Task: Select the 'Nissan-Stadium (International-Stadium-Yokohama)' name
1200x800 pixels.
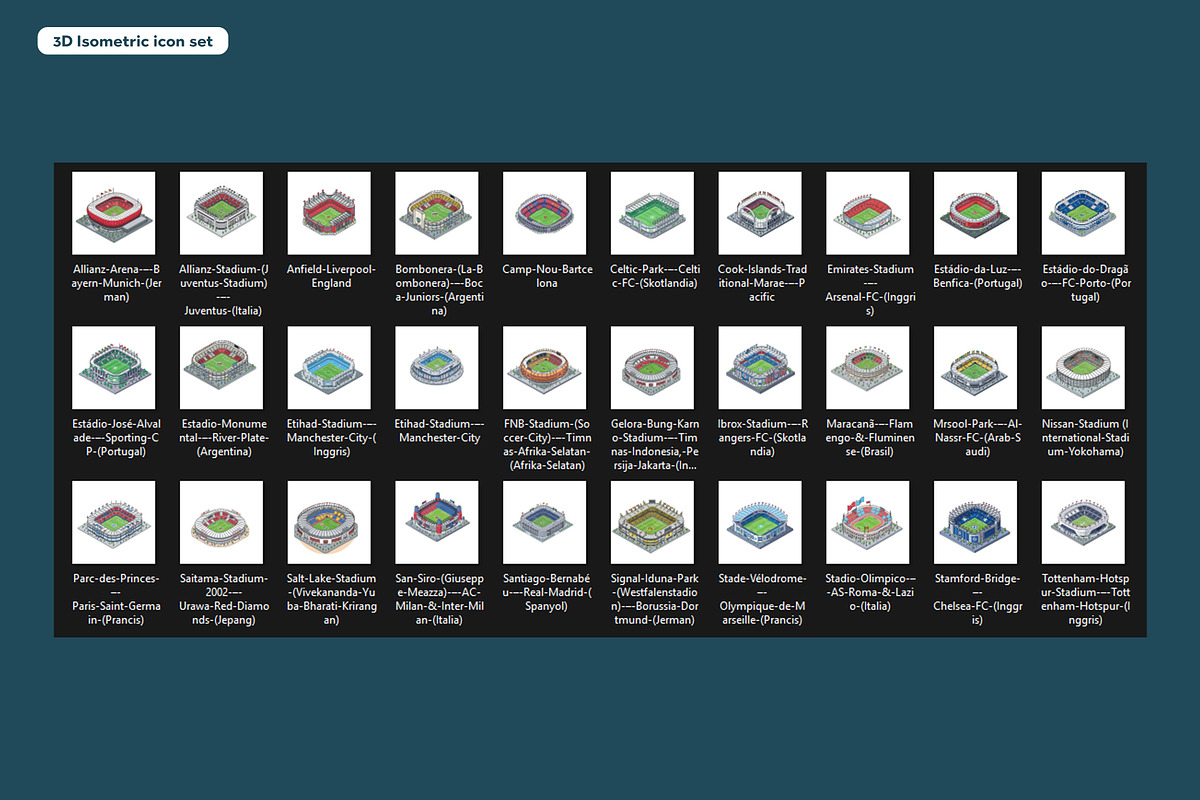Action: pyautogui.click(x=1084, y=437)
